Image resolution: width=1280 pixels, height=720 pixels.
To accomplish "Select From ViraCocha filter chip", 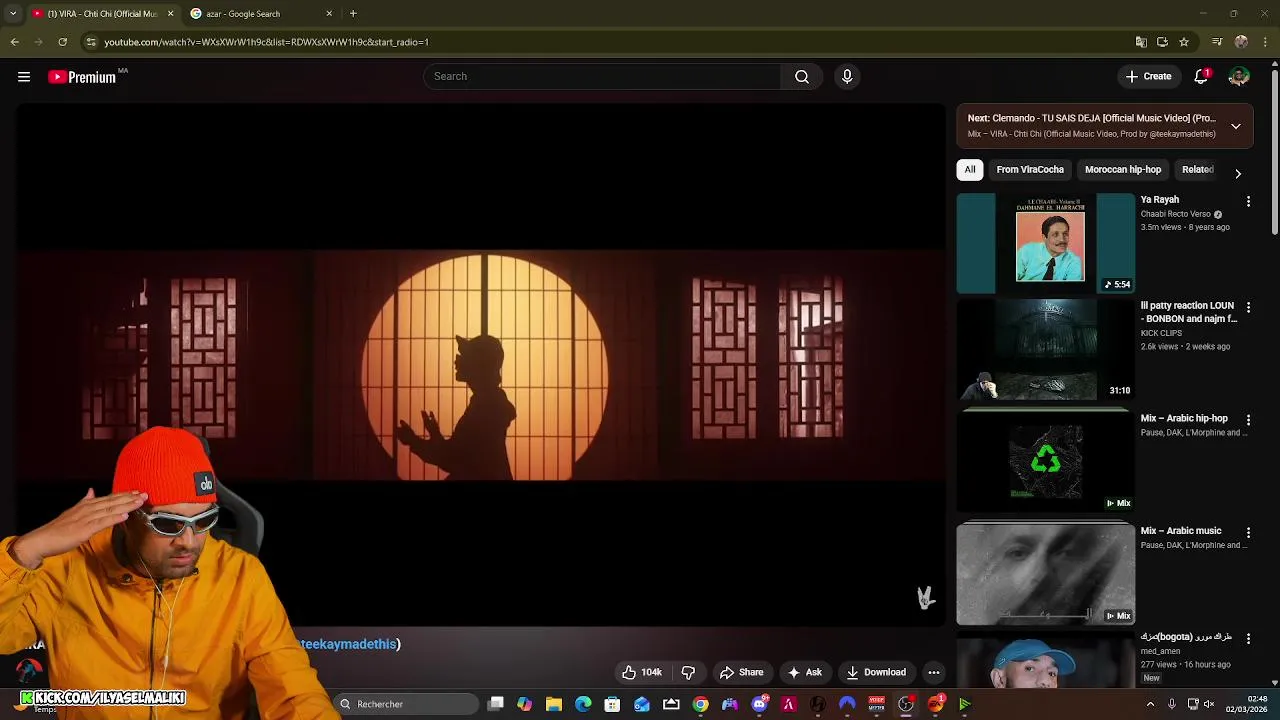I will click(x=1030, y=169).
